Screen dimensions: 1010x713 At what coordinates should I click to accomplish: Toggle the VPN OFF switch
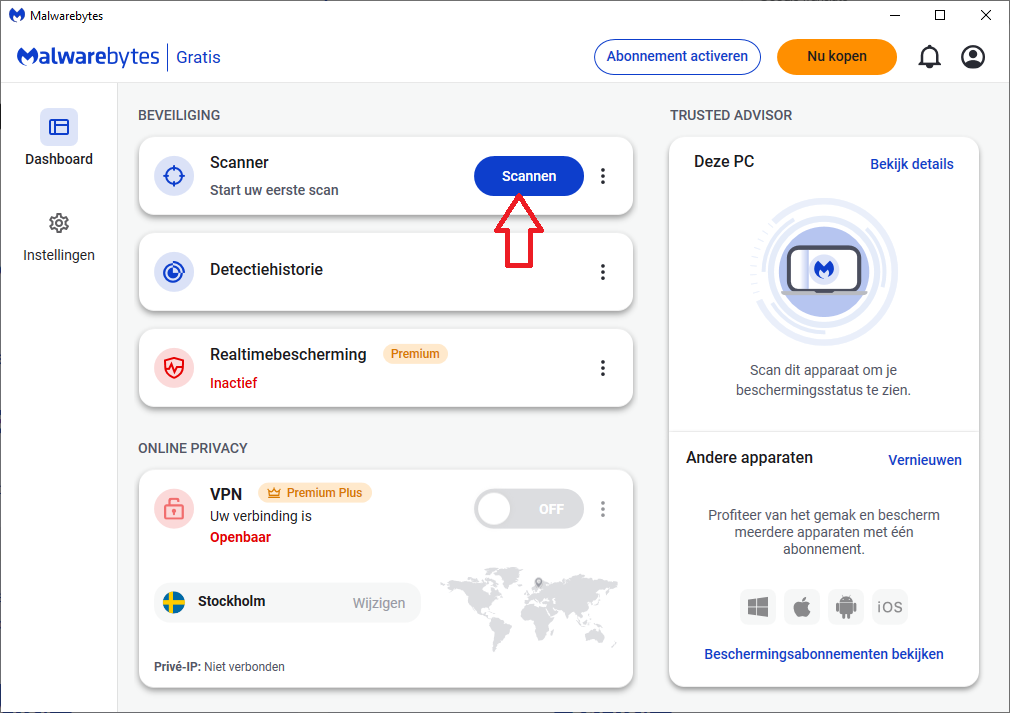click(529, 509)
